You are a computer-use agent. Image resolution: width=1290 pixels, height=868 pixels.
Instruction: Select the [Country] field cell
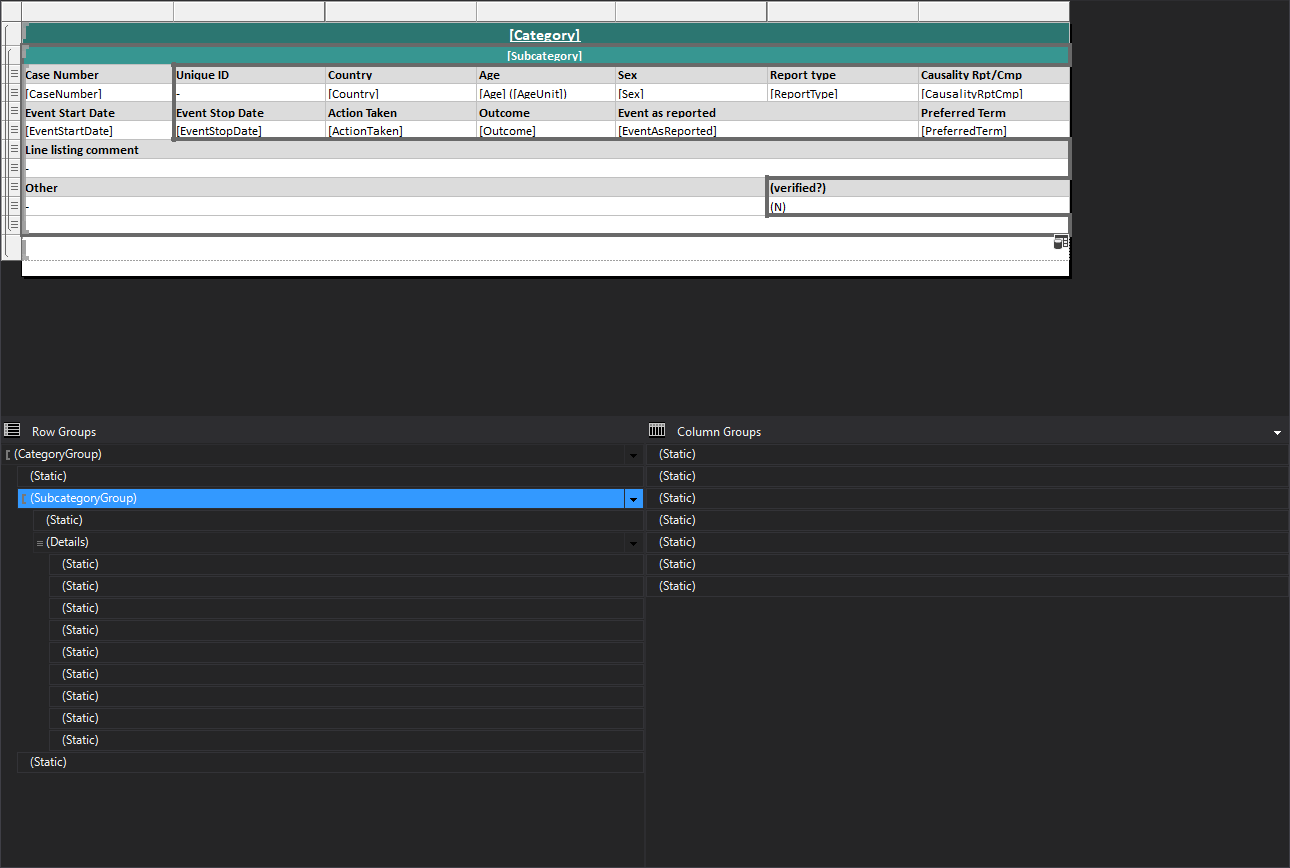pos(401,93)
